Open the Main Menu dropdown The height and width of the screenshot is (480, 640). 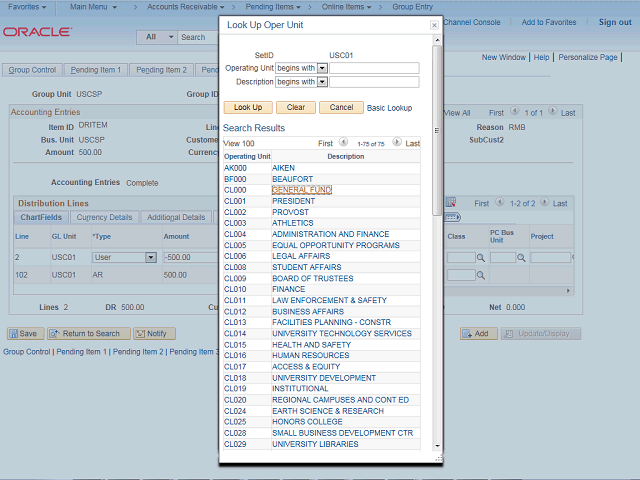[93, 7]
